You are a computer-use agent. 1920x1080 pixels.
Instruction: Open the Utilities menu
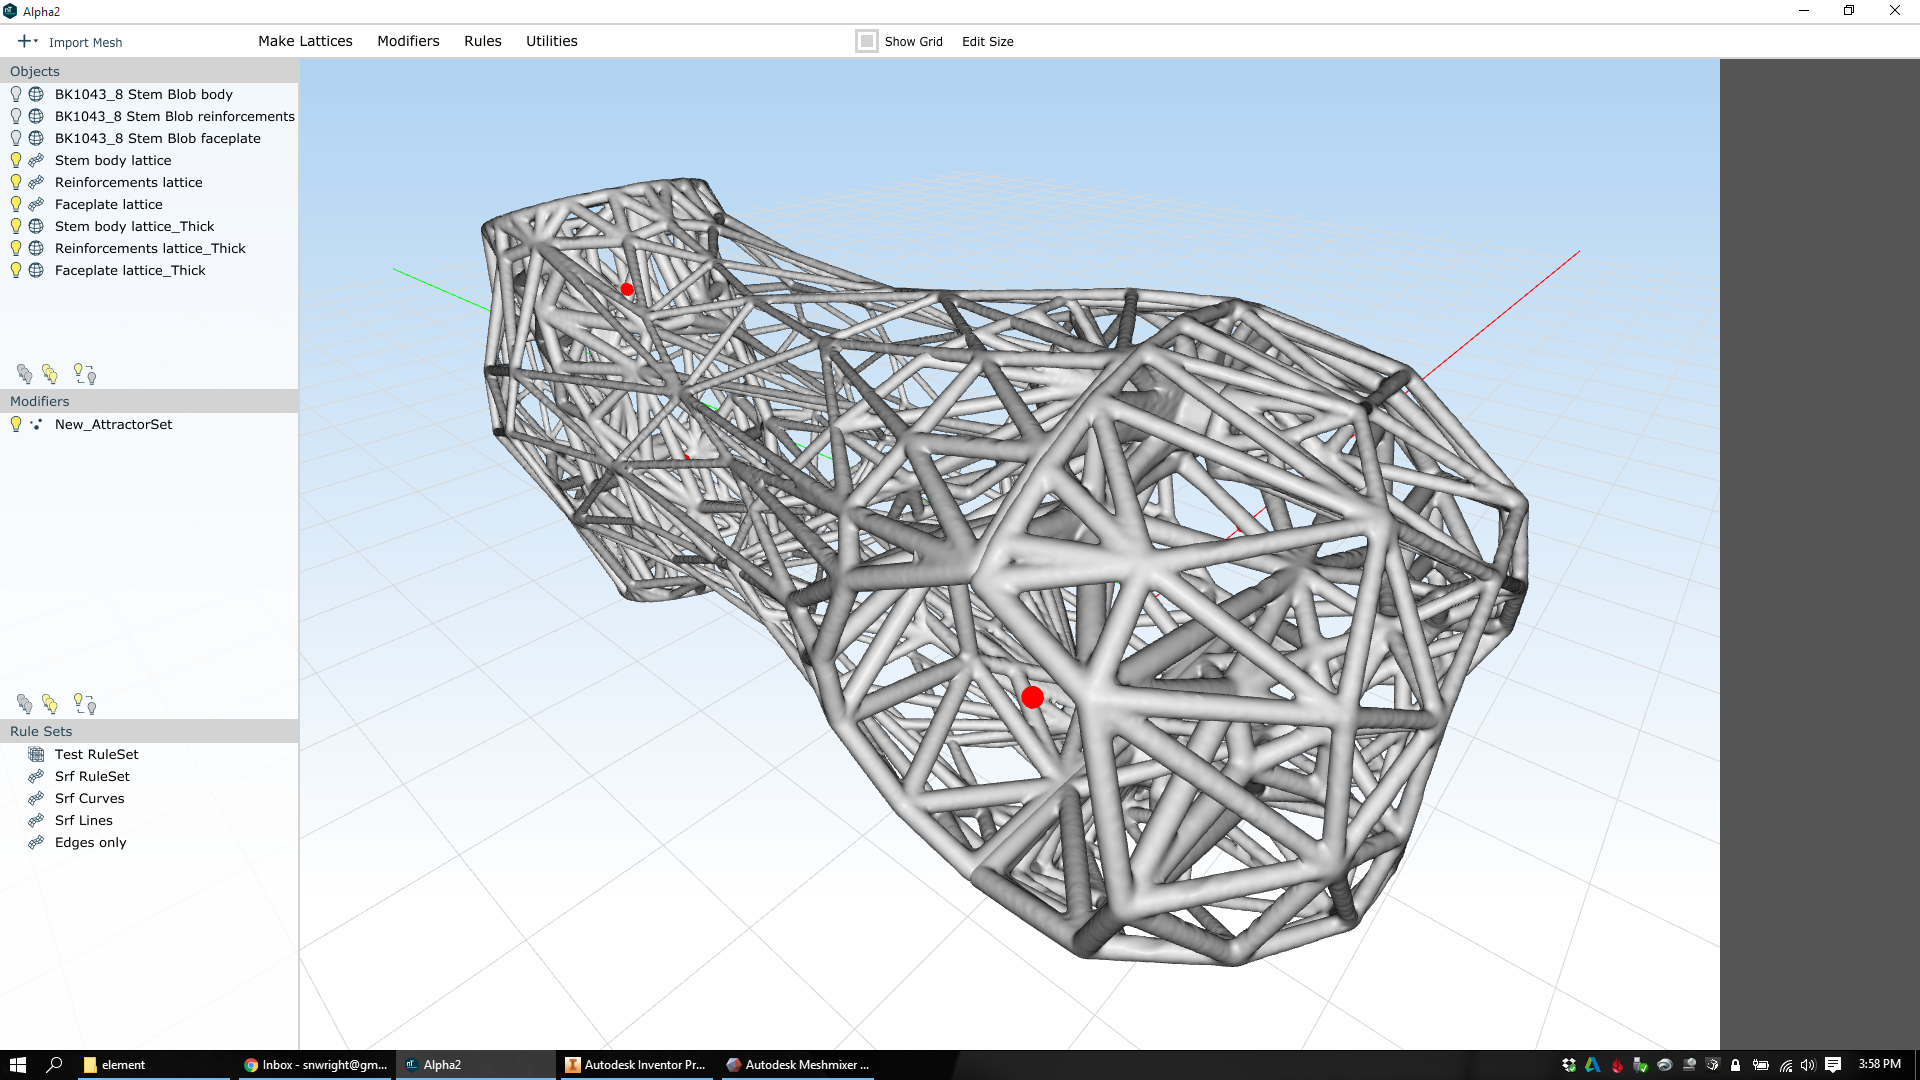click(551, 41)
